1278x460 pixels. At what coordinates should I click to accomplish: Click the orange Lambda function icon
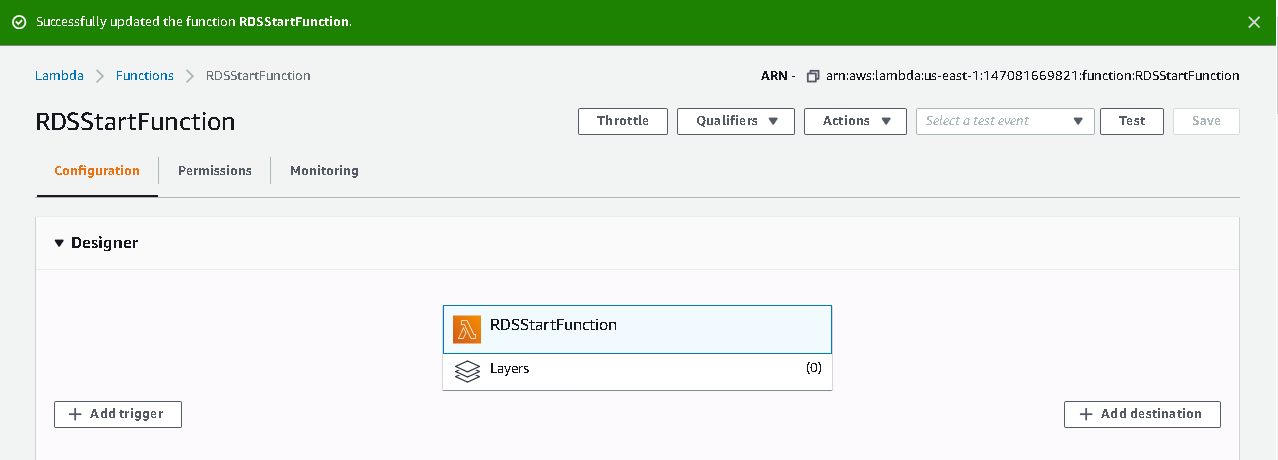467,329
